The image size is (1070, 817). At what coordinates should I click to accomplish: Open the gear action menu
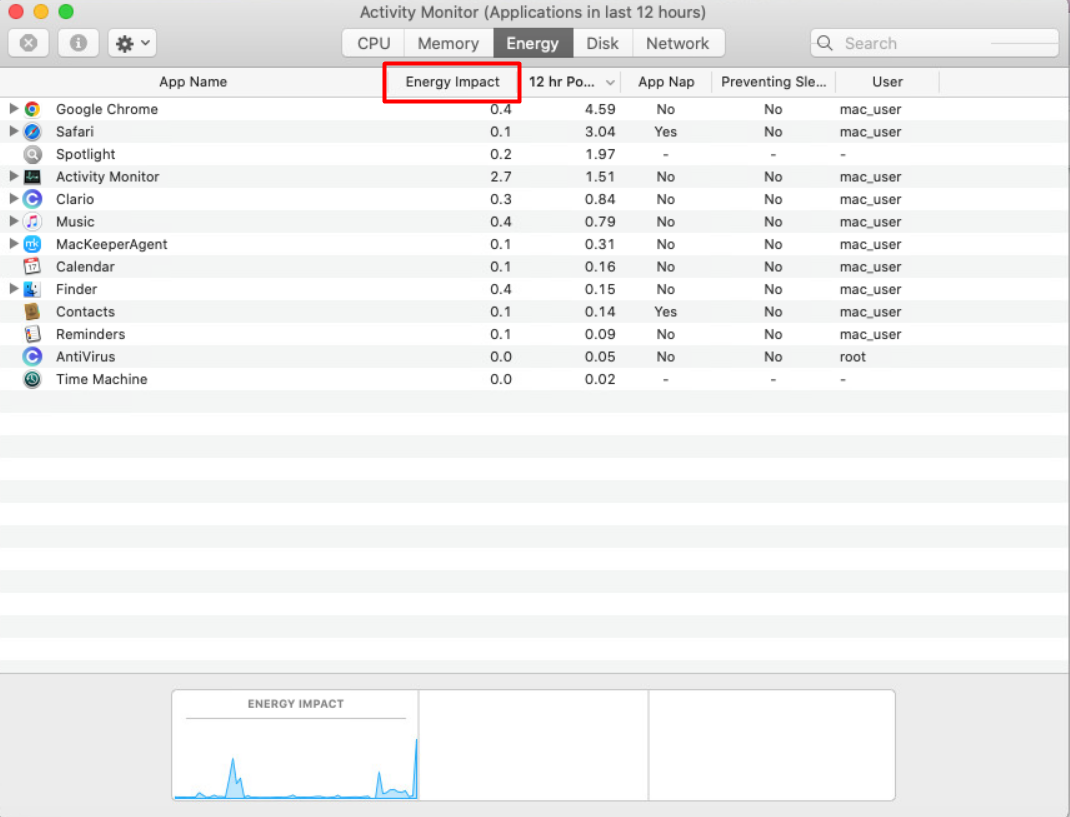tap(132, 43)
